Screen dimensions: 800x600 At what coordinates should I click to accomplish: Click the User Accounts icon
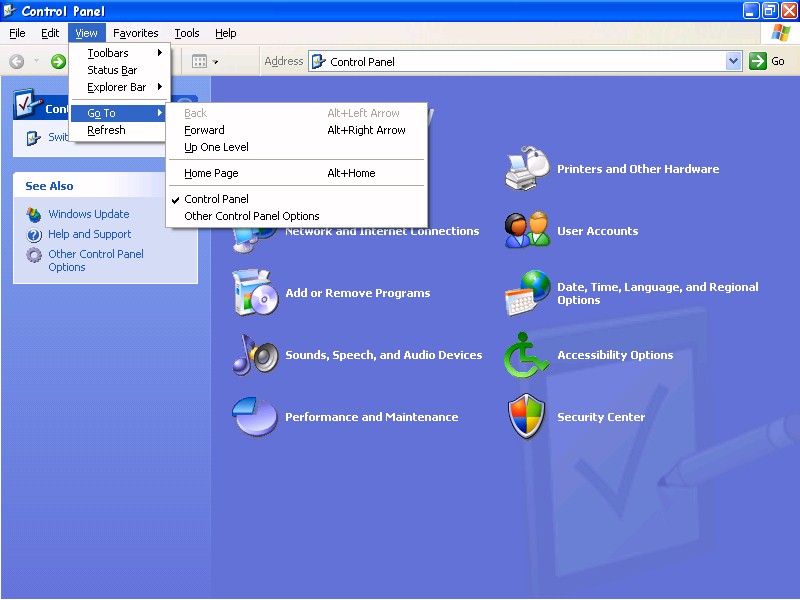pyautogui.click(x=527, y=231)
